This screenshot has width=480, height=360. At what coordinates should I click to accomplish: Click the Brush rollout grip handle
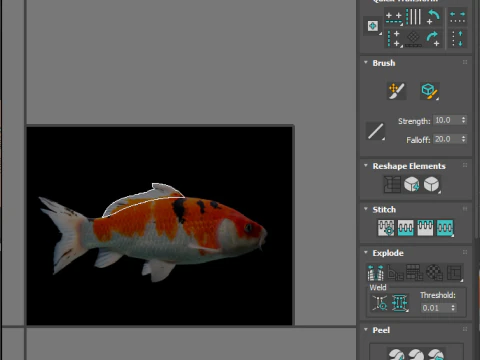pos(465,62)
